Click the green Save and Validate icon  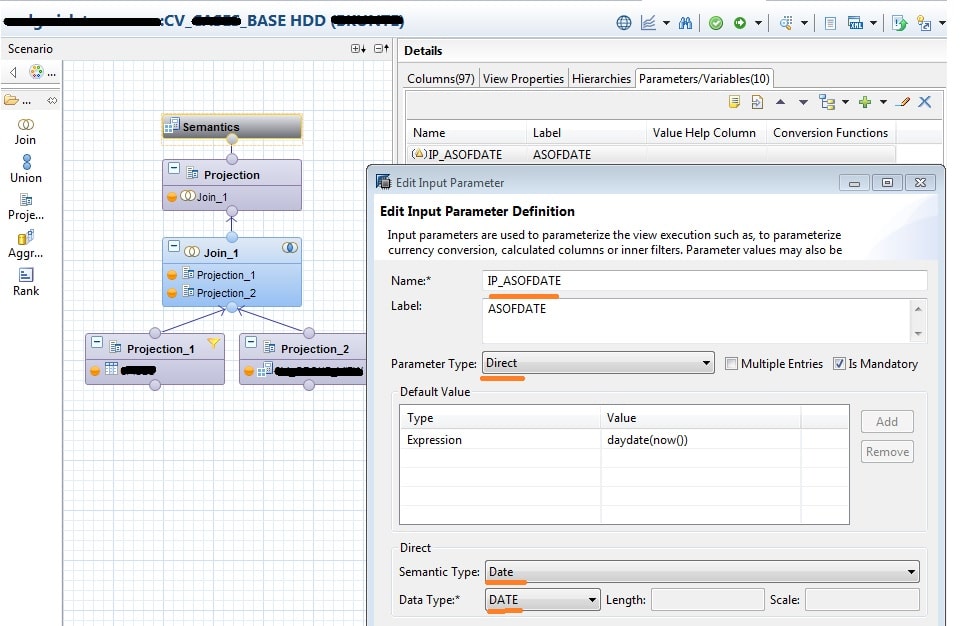tap(716, 22)
